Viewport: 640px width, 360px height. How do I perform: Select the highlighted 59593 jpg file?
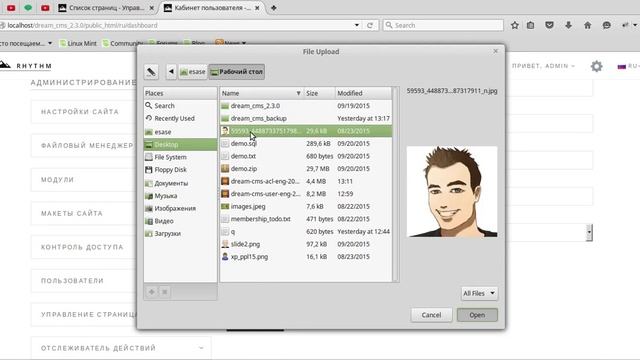306,131
